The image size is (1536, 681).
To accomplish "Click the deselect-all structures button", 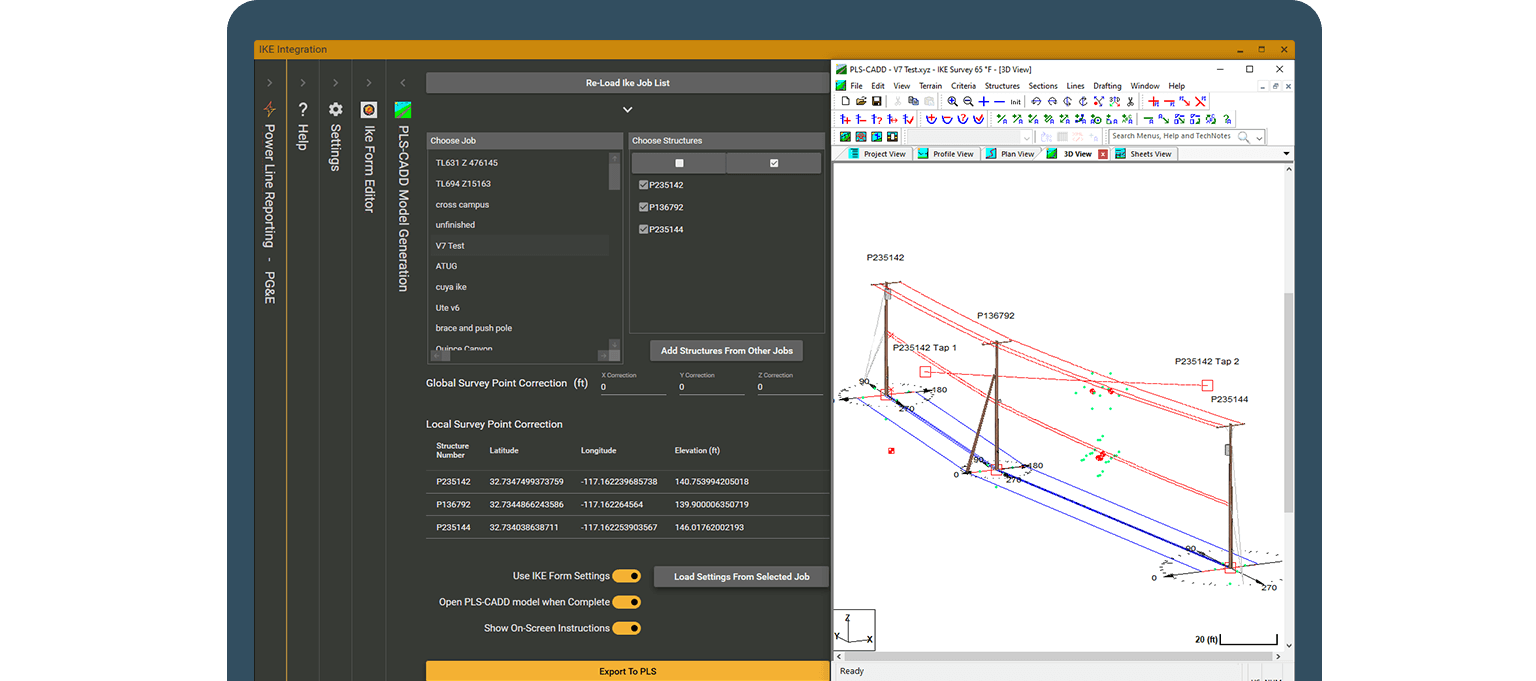I will tap(679, 163).
